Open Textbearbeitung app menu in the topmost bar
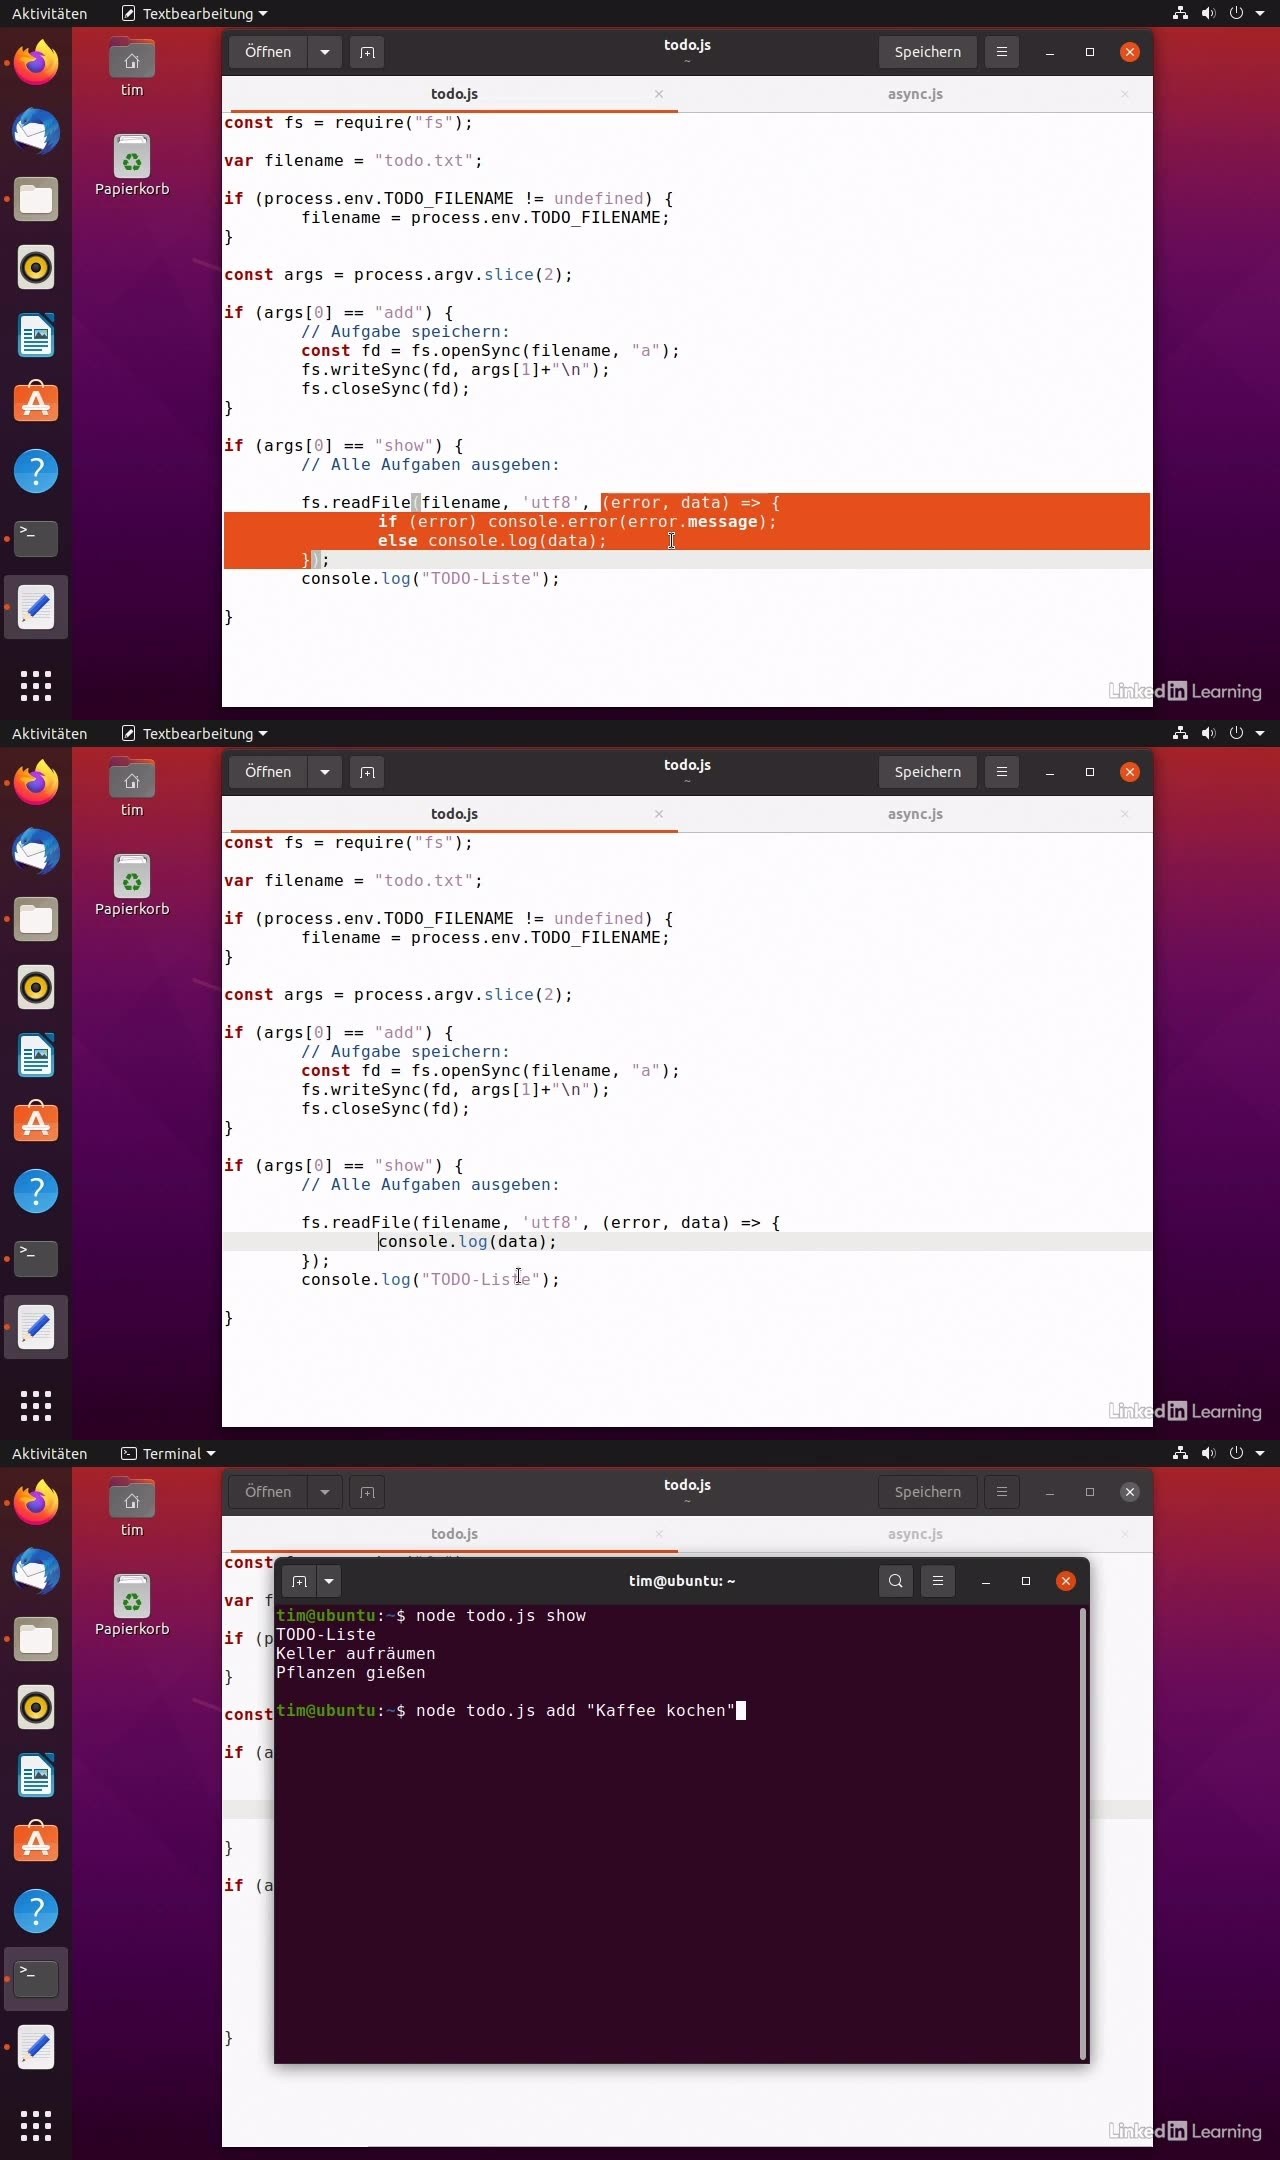This screenshot has height=2160, width=1280. point(195,14)
